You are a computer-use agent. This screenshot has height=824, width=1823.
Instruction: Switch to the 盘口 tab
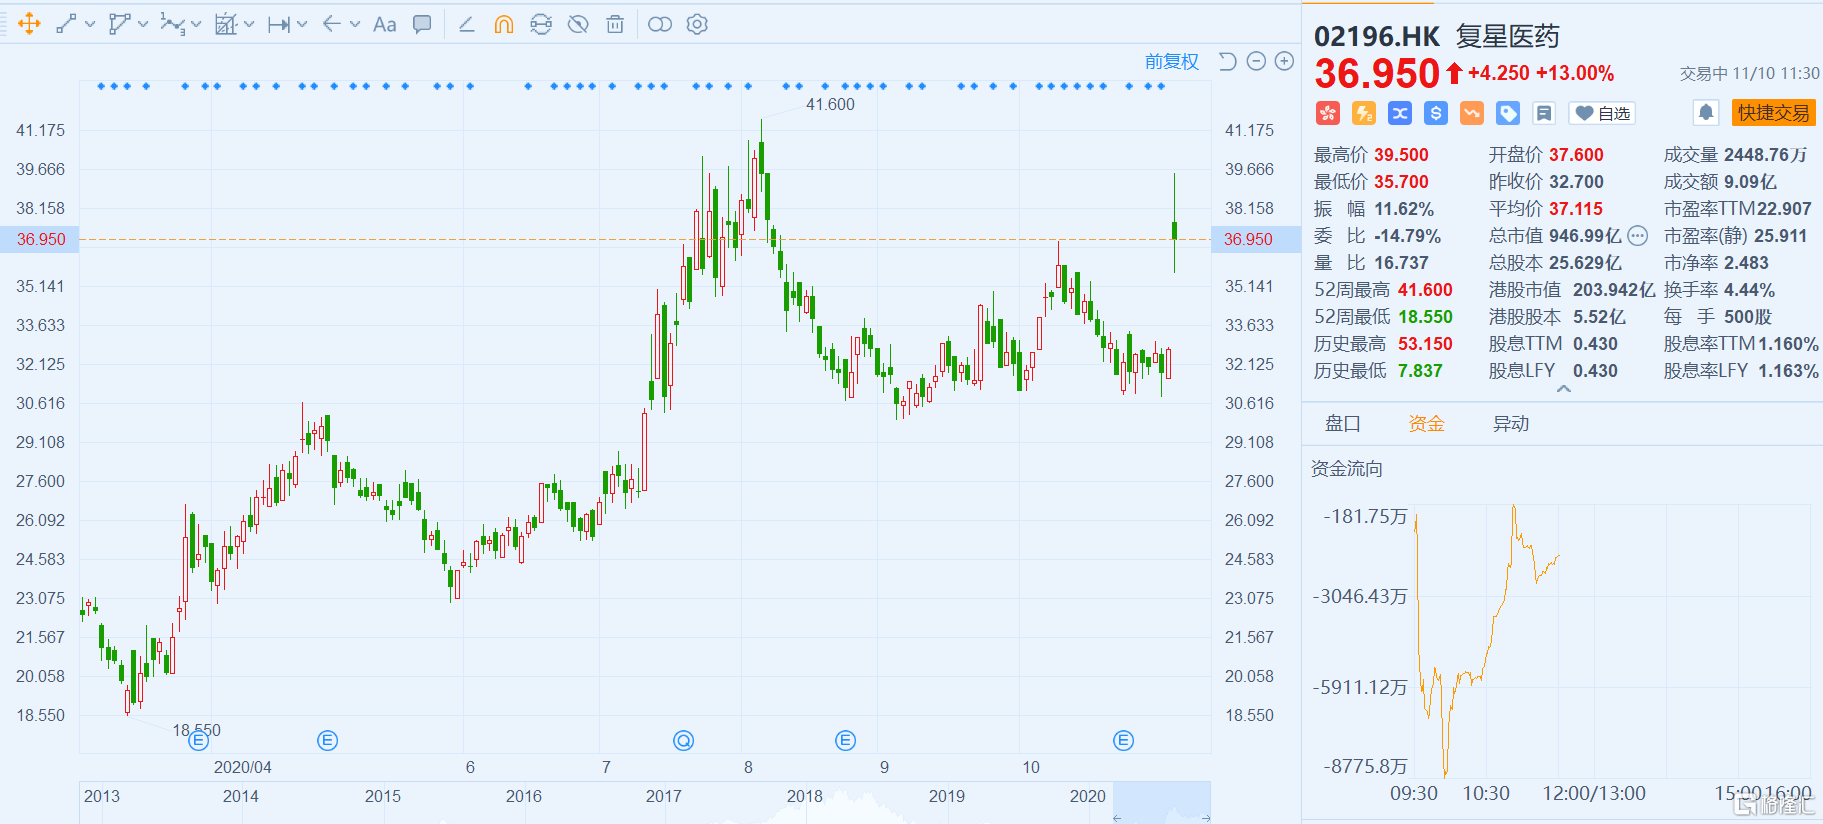pos(1343,424)
